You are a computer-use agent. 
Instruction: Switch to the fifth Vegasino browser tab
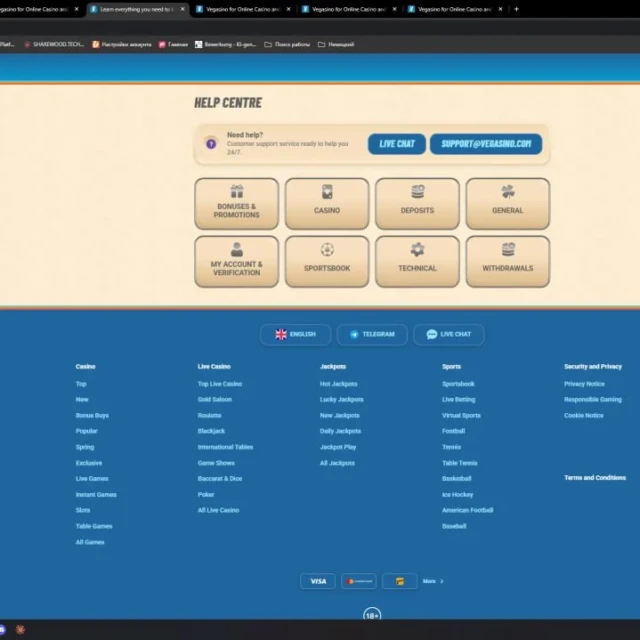coord(455,9)
